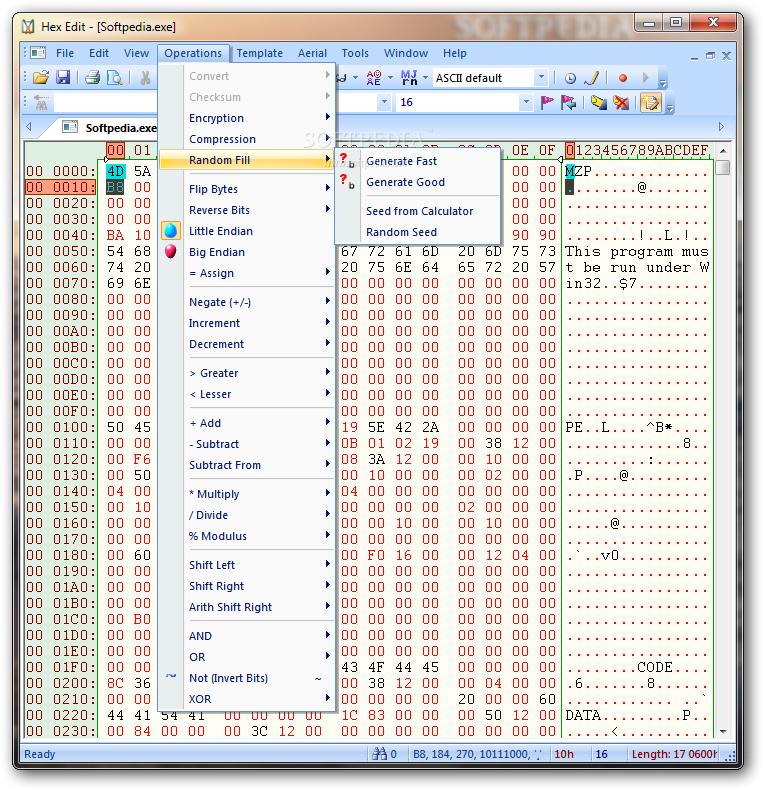
Task: Choose Increment menu item
Action: click(x=247, y=323)
